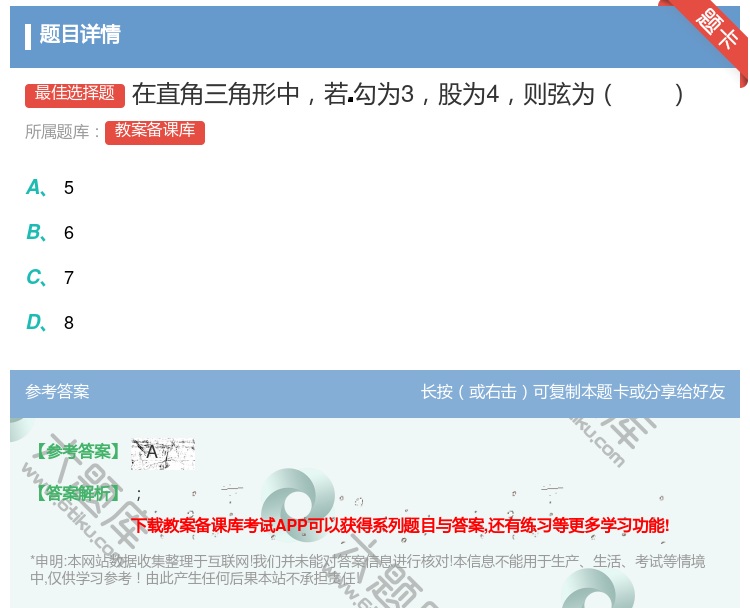Click the 长按（或右击）可复制本题卡 hint text
This screenshot has height=608, width=750.
click(x=573, y=392)
